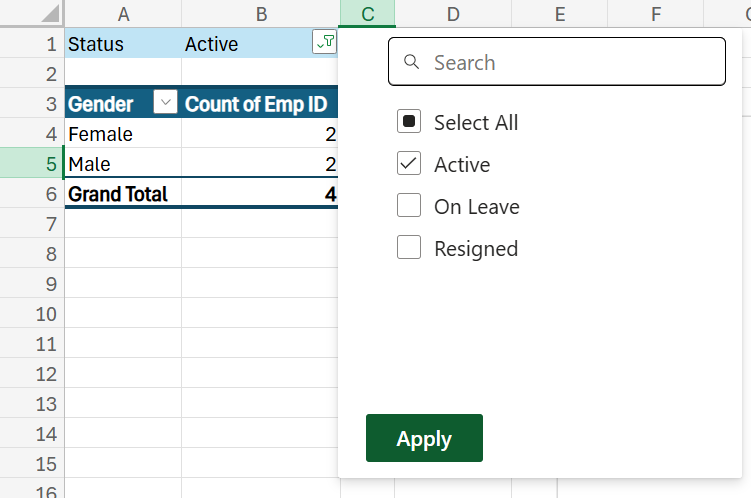The height and width of the screenshot is (498, 751).
Task: Check the On Leave filter option
Action: point(409,206)
